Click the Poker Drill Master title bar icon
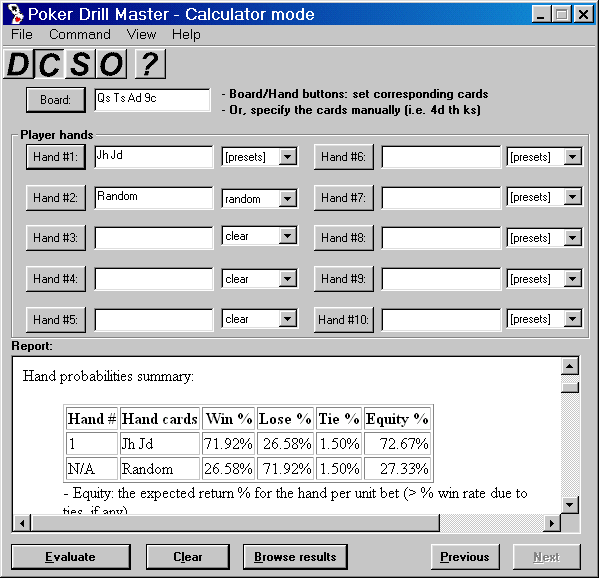 tap(15, 14)
